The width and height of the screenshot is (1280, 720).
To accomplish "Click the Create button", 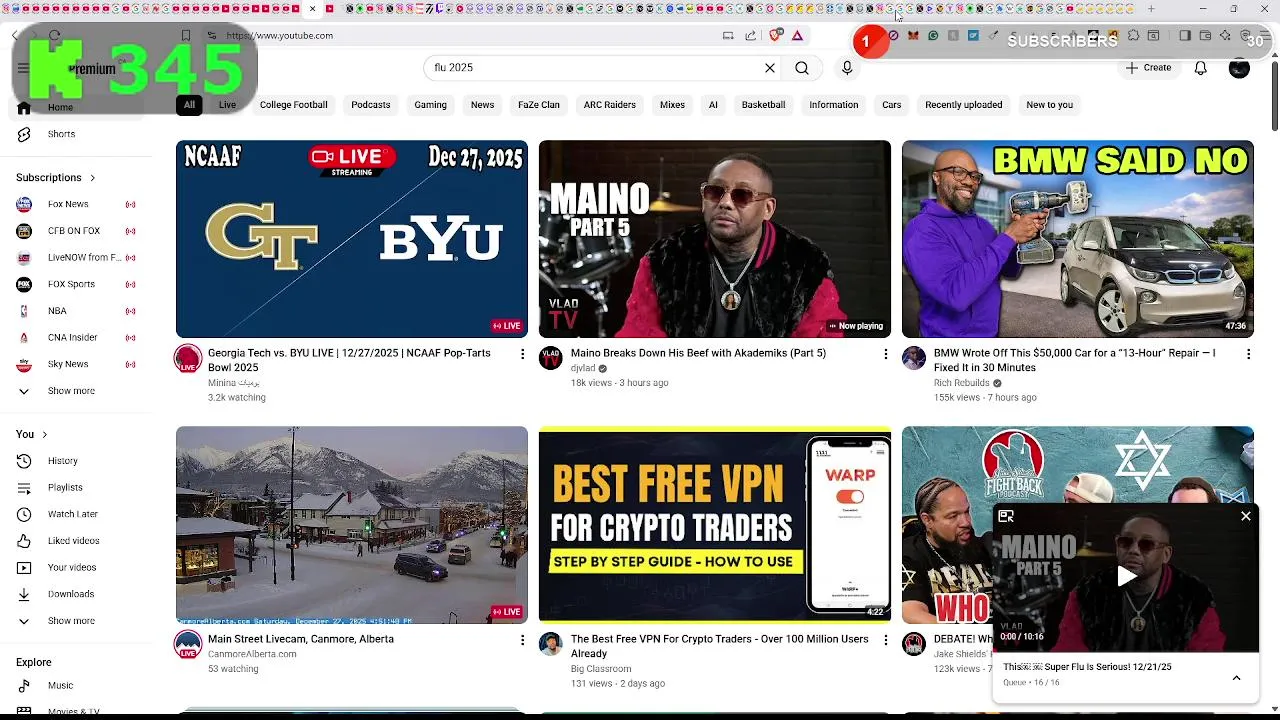I will (1148, 68).
